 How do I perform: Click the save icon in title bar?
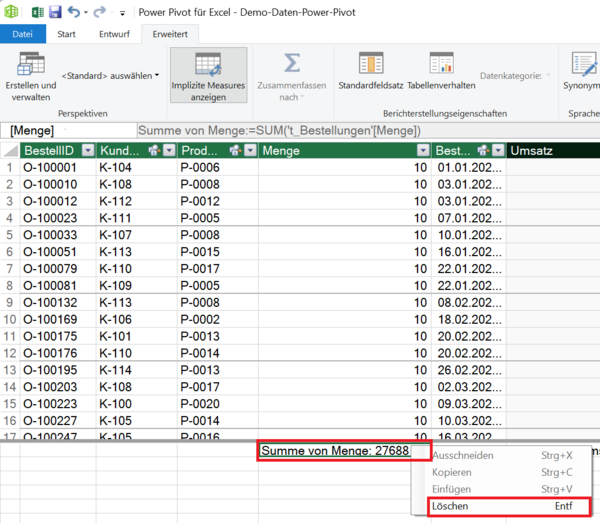click(55, 12)
